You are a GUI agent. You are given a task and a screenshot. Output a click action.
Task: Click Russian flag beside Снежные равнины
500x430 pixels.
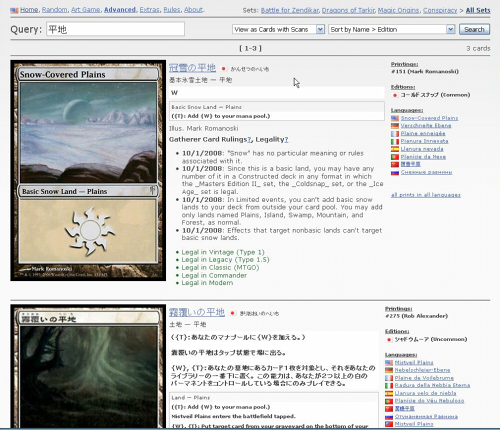pyautogui.click(x=395, y=172)
